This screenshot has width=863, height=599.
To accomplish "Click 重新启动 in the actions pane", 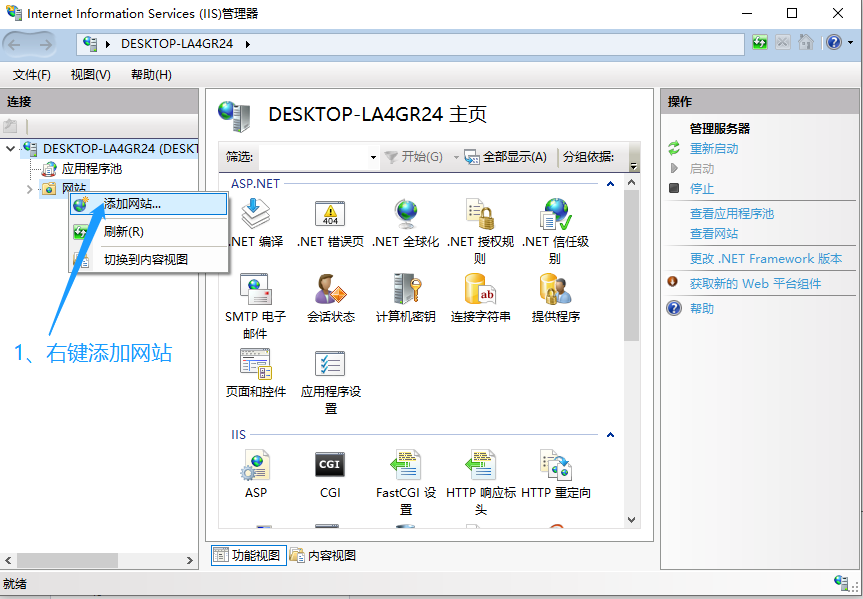I will [714, 149].
